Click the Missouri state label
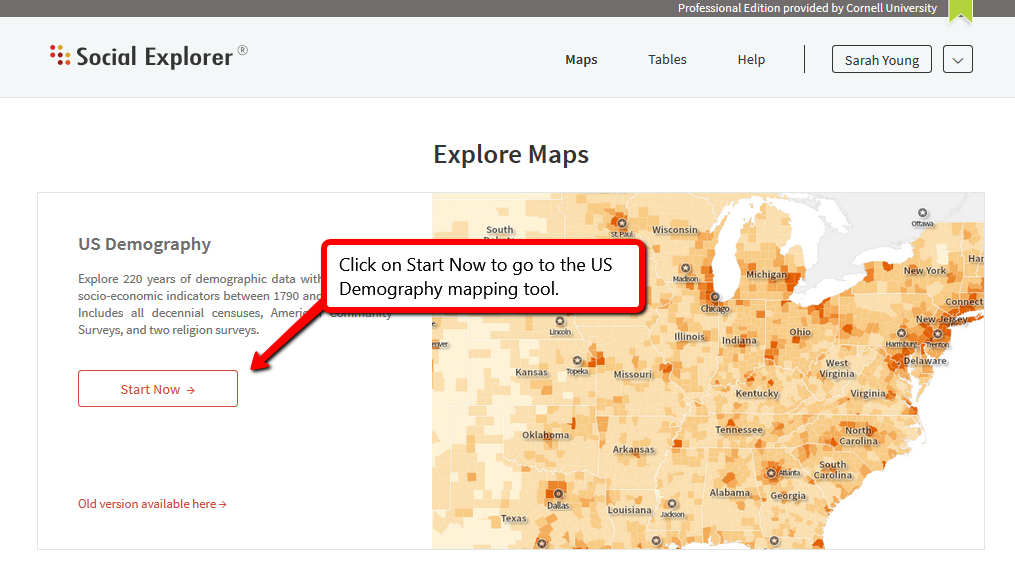Screen dimensions: 1015x564 point(632,374)
